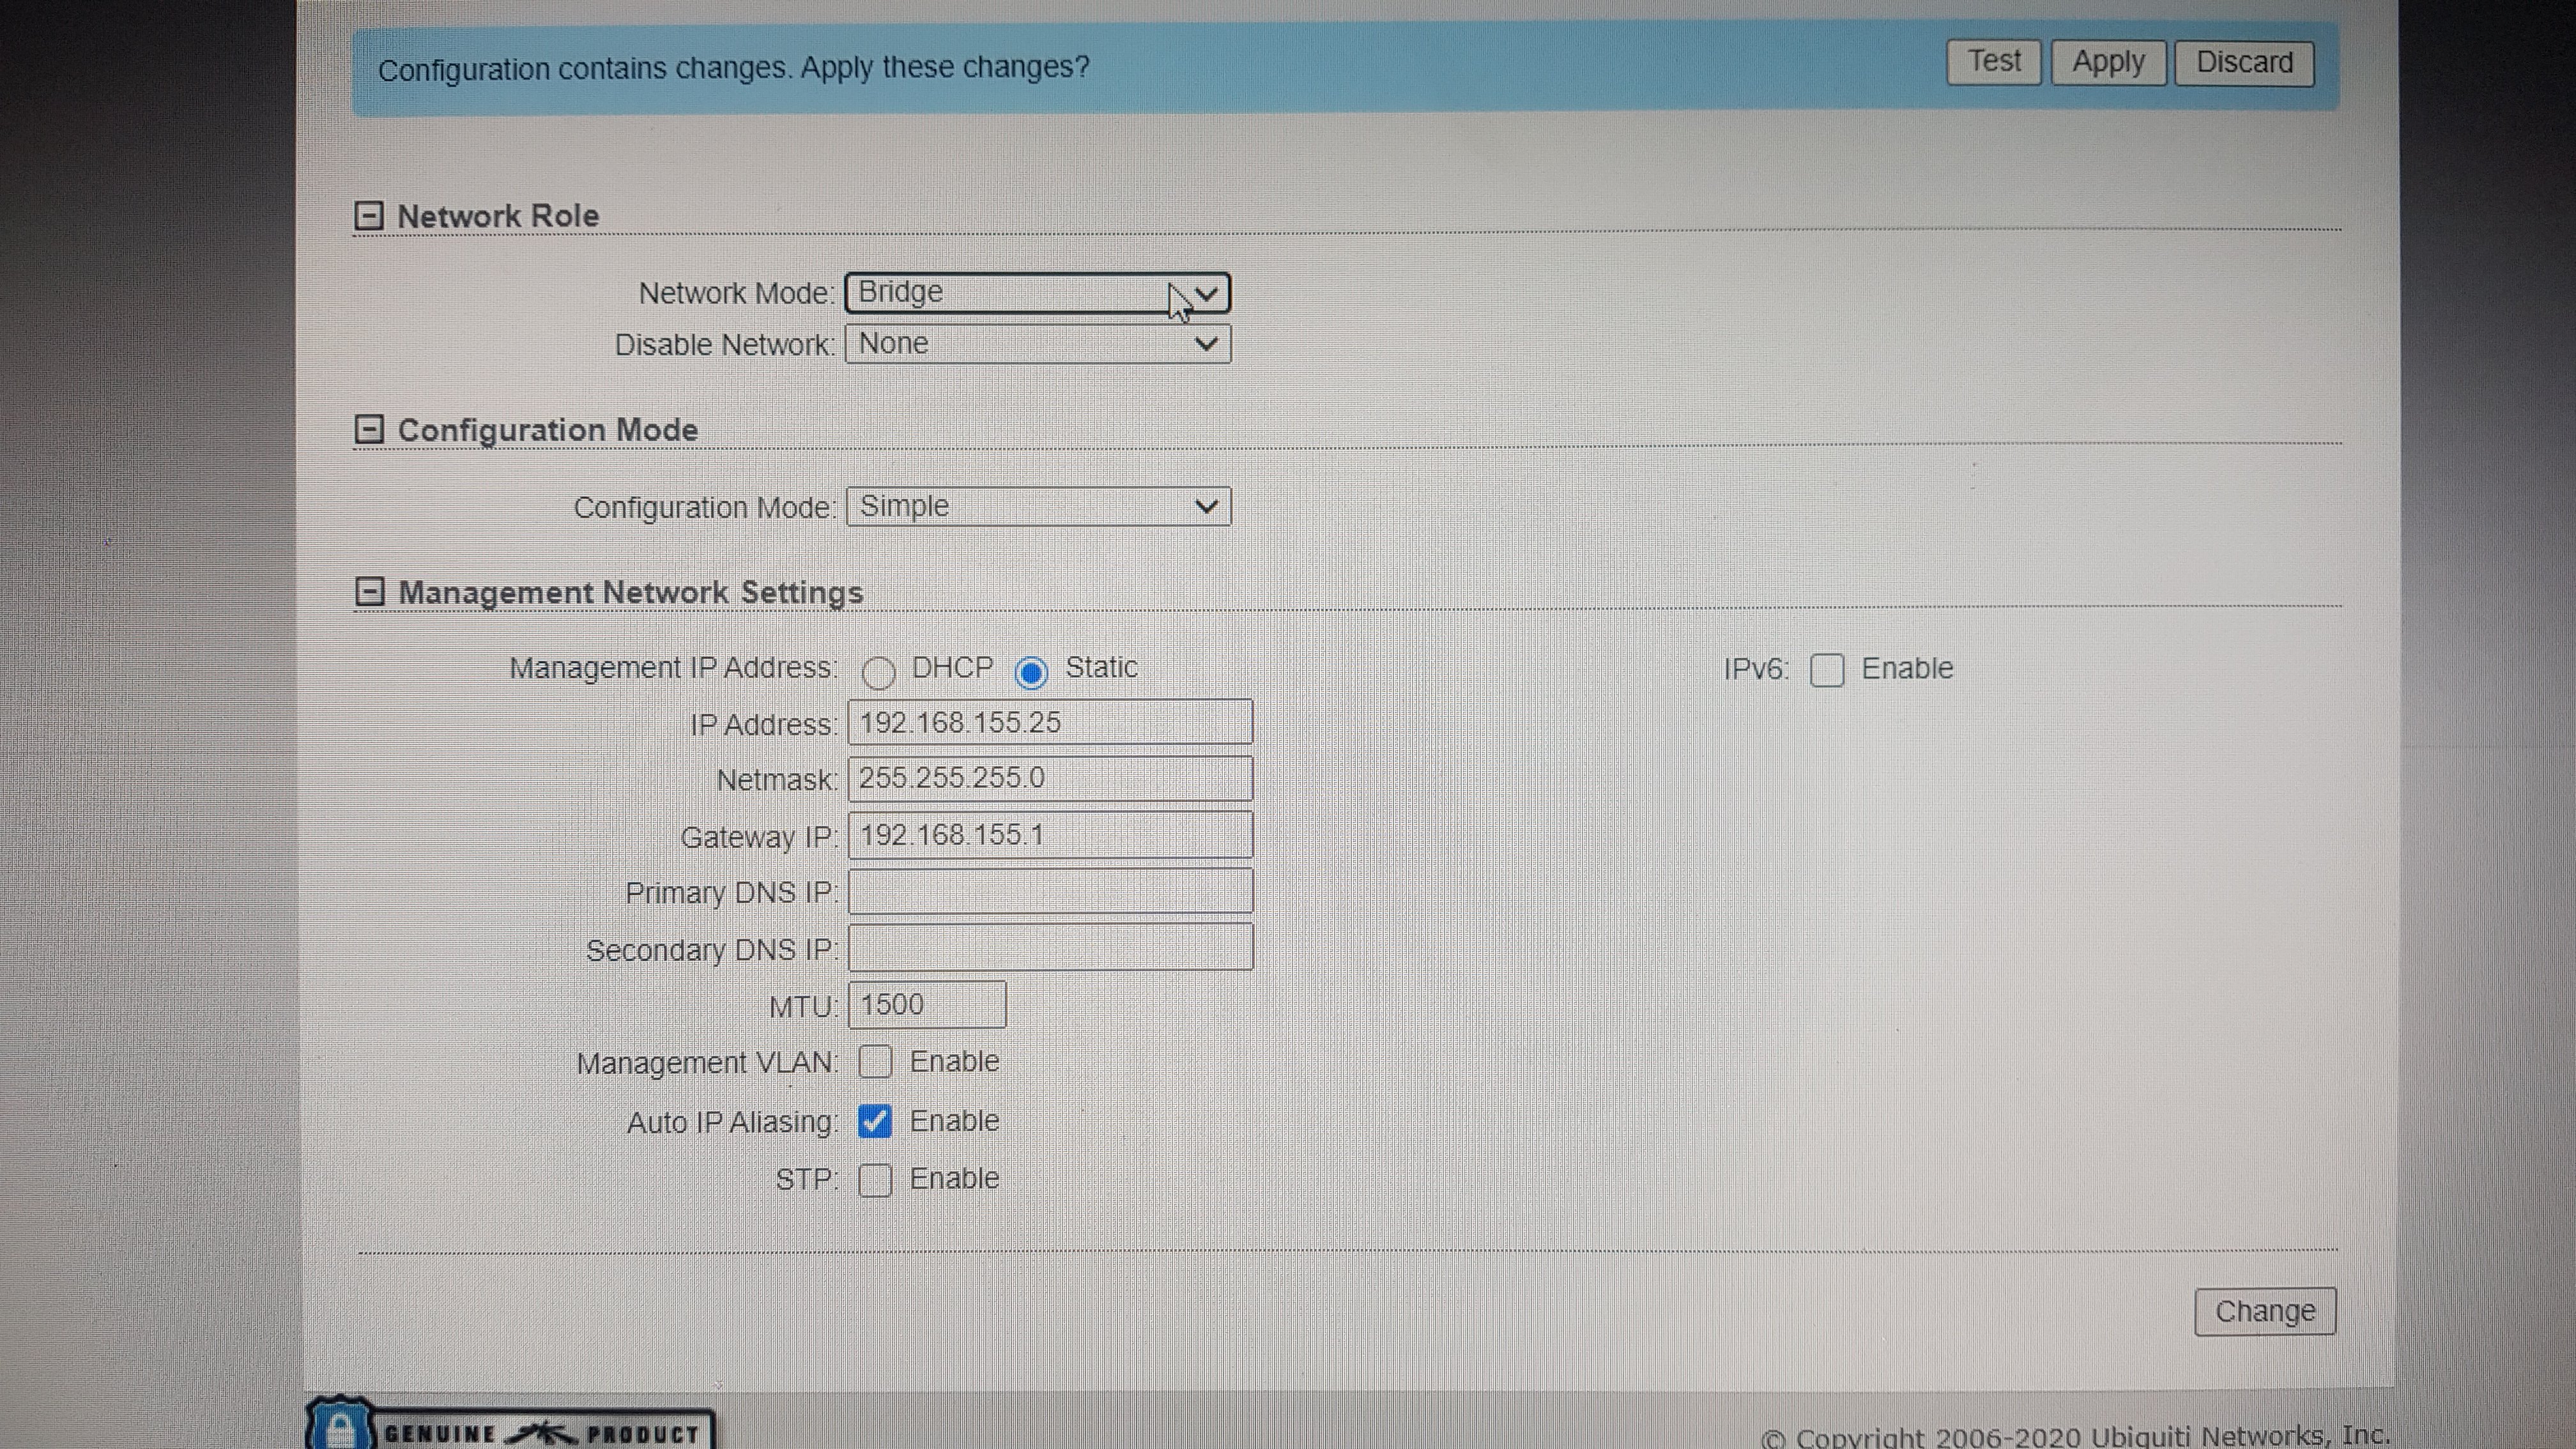Select DHCP for management IP
The height and width of the screenshot is (1449, 2576).
[879, 672]
